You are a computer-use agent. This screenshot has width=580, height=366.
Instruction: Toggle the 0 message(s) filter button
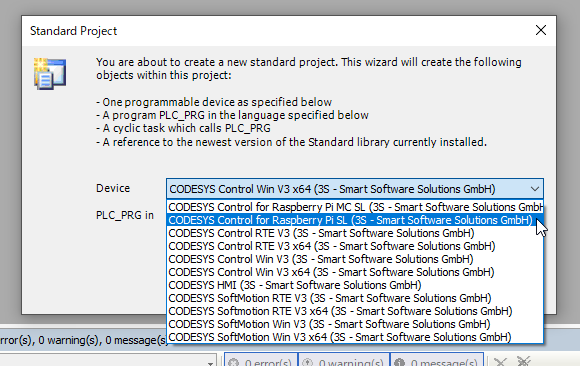pos(437,361)
